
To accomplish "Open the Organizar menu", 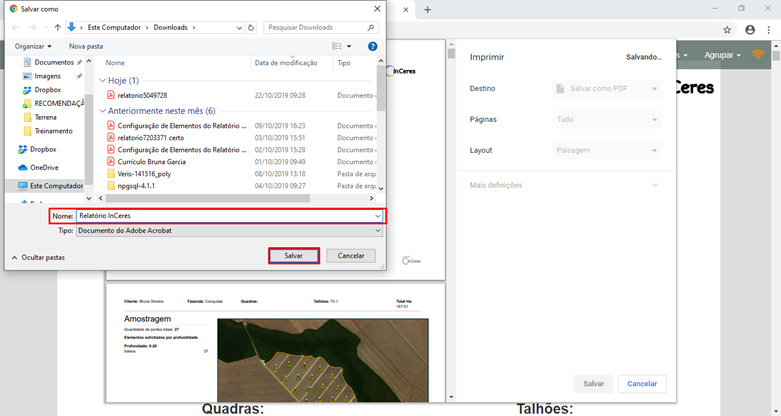I will 33,46.
